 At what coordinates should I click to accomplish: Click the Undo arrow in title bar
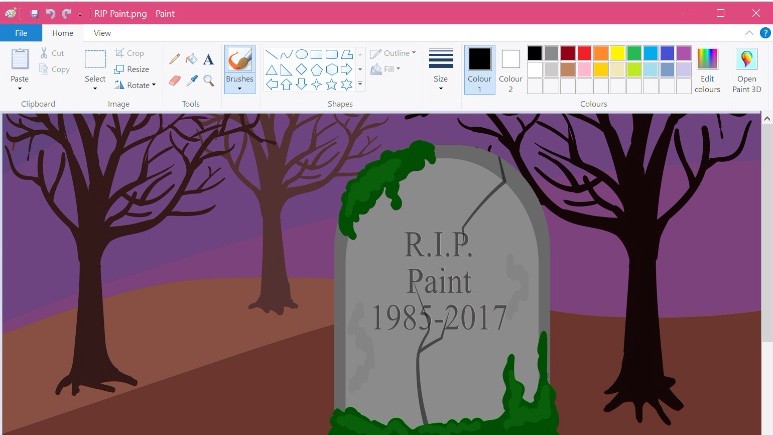tap(50, 14)
